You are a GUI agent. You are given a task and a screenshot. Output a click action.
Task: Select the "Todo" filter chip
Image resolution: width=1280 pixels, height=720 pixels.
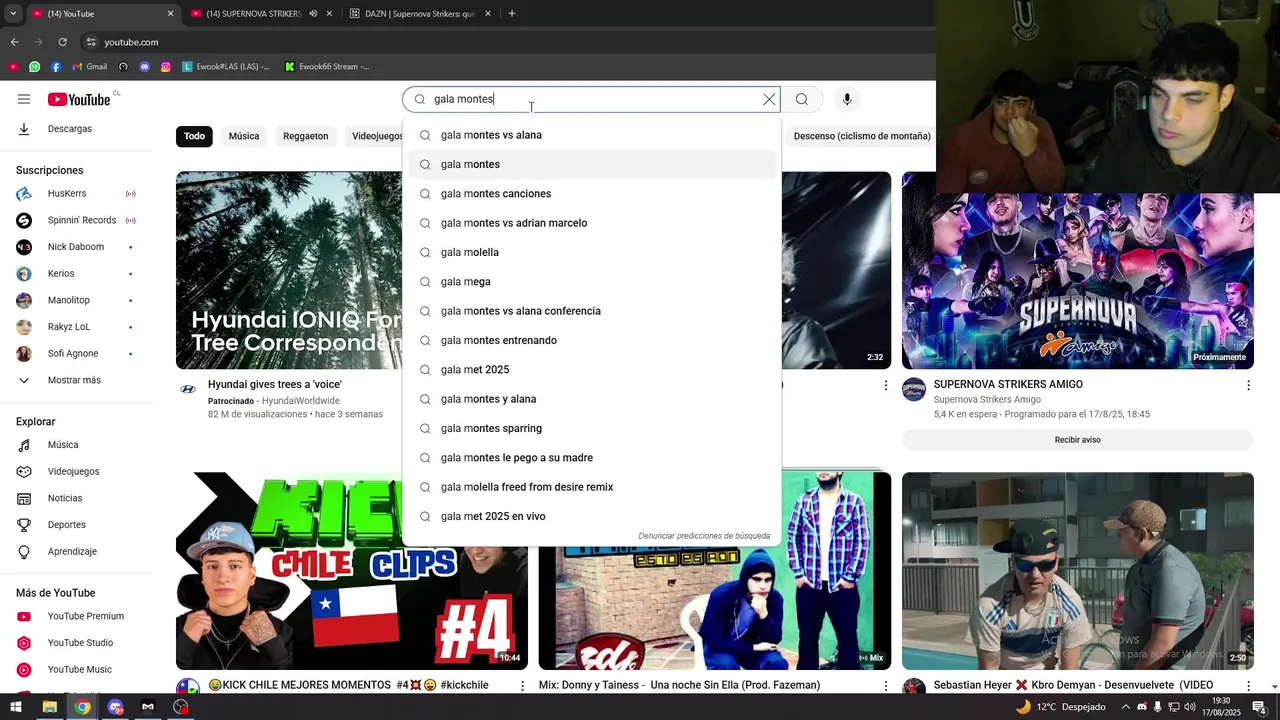[194, 136]
